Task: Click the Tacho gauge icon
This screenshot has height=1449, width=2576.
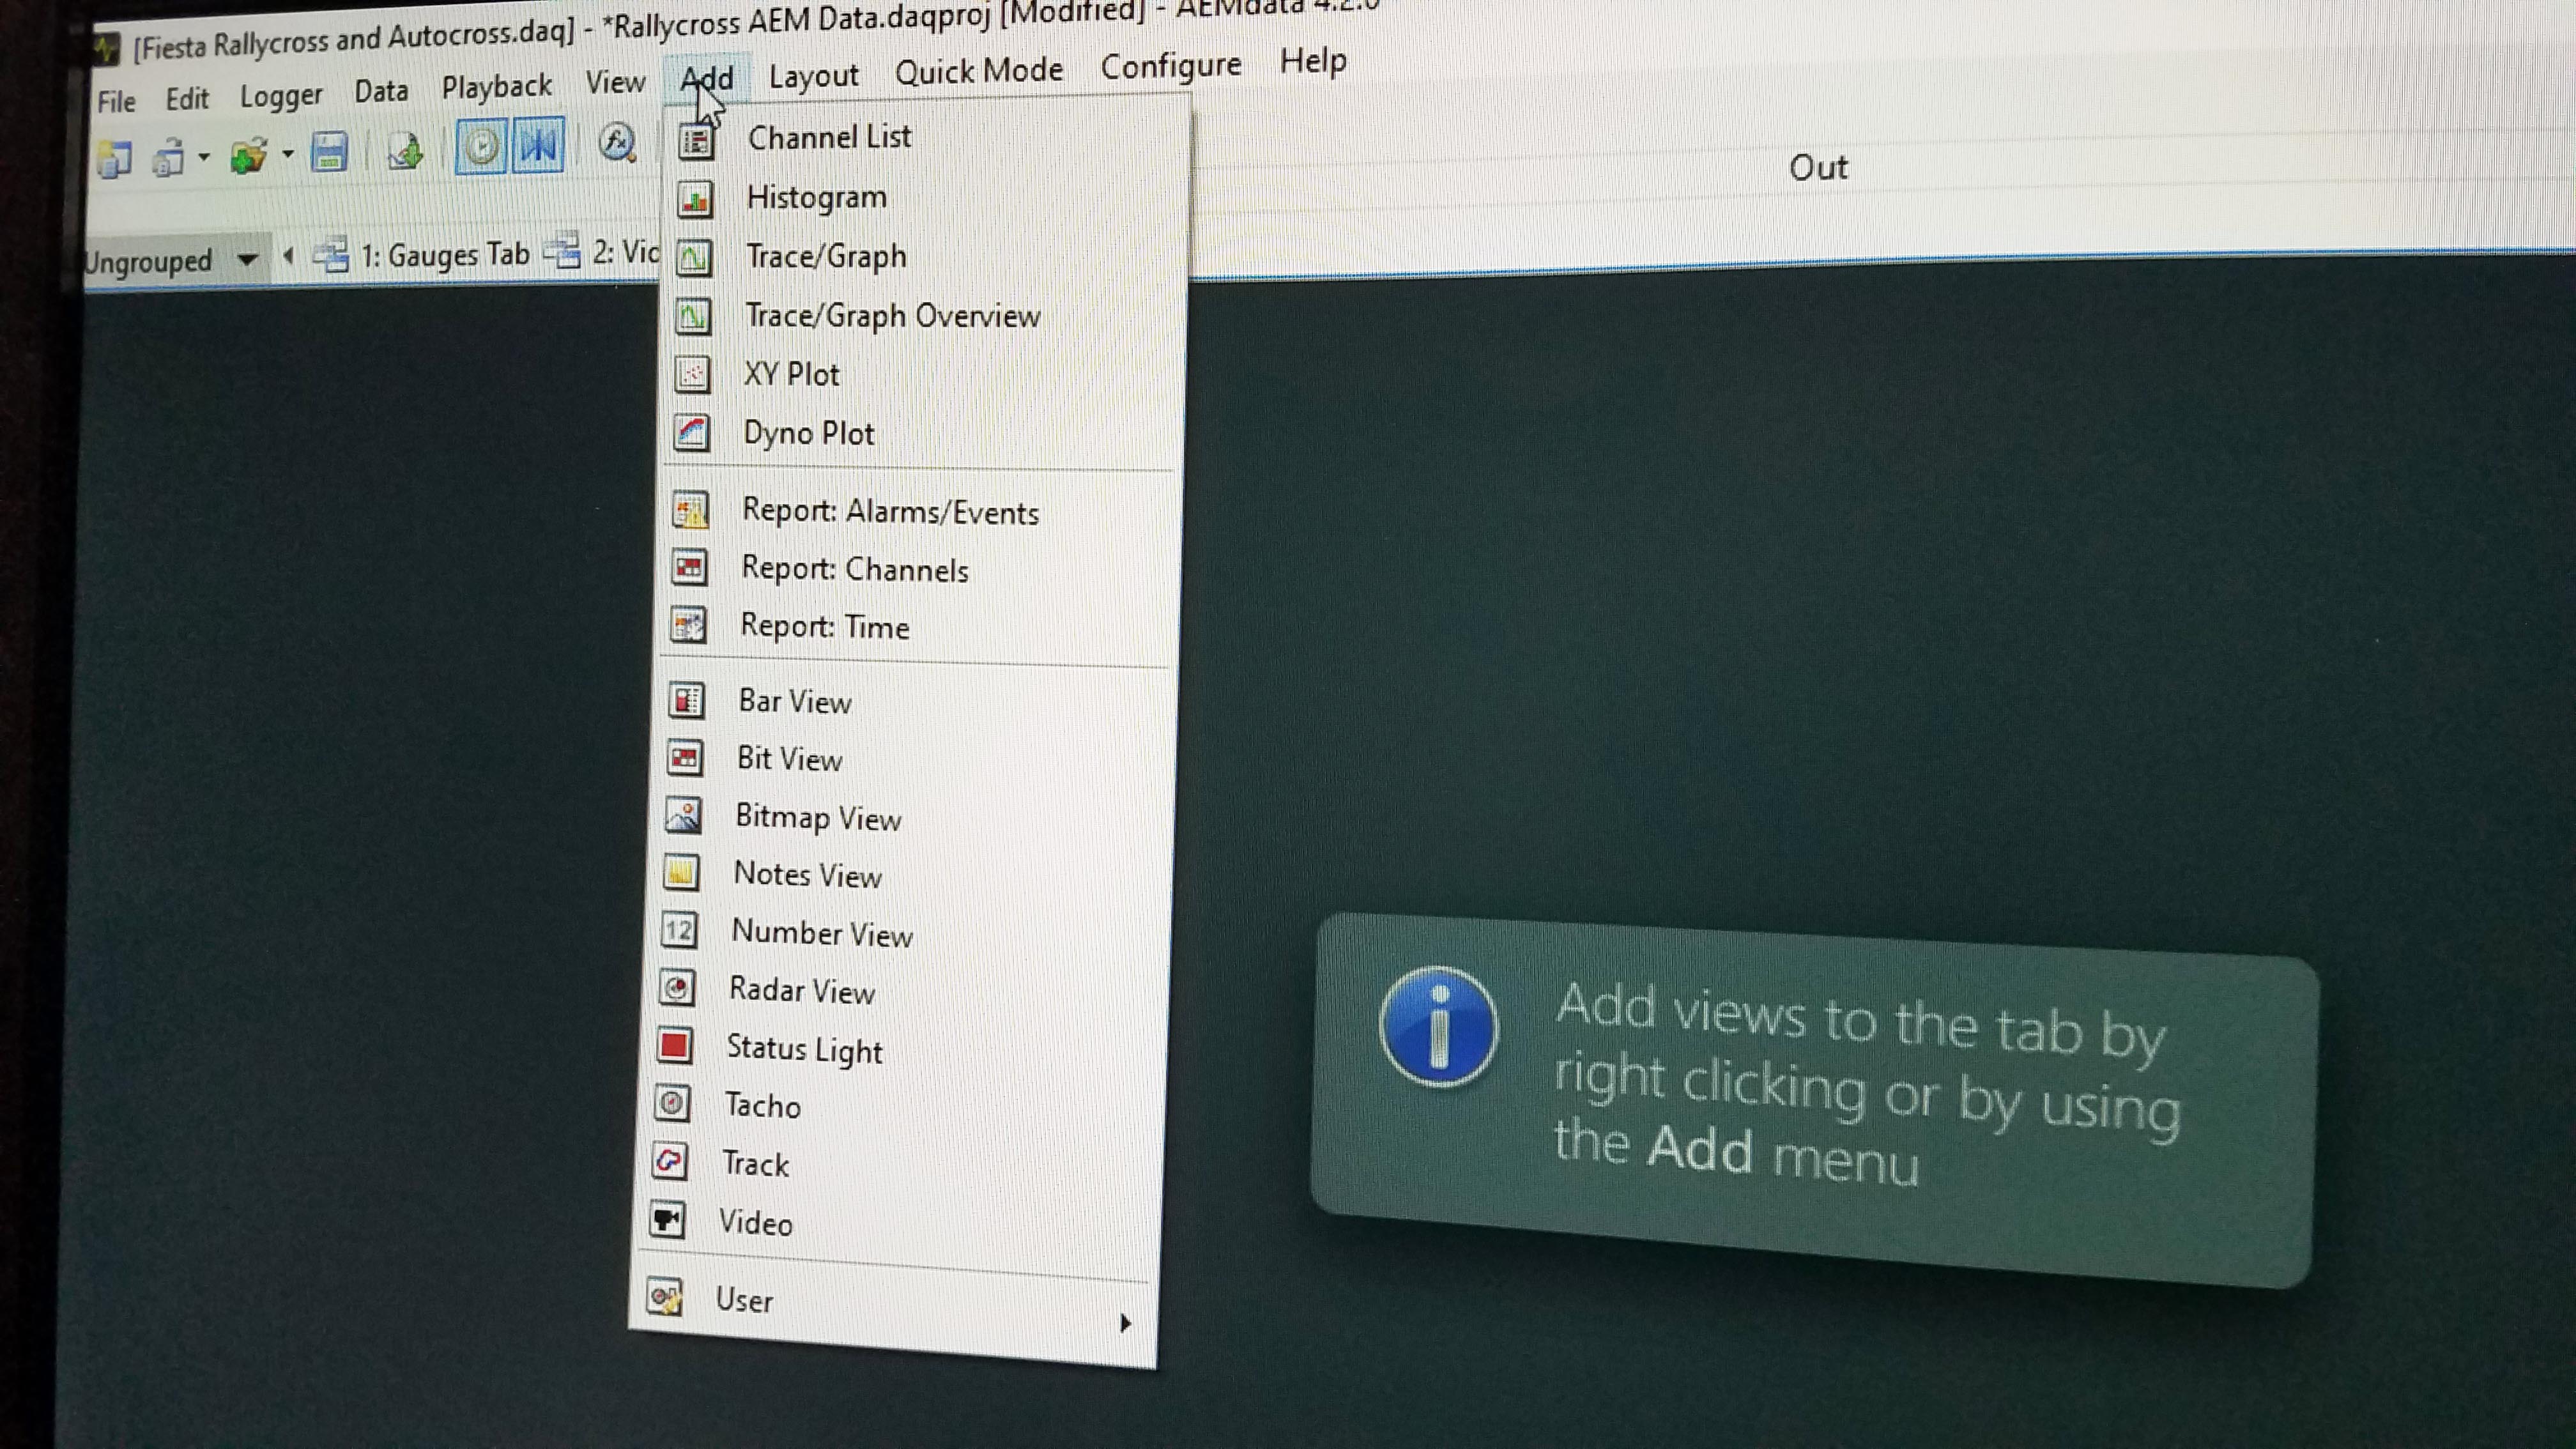Action: click(672, 1104)
